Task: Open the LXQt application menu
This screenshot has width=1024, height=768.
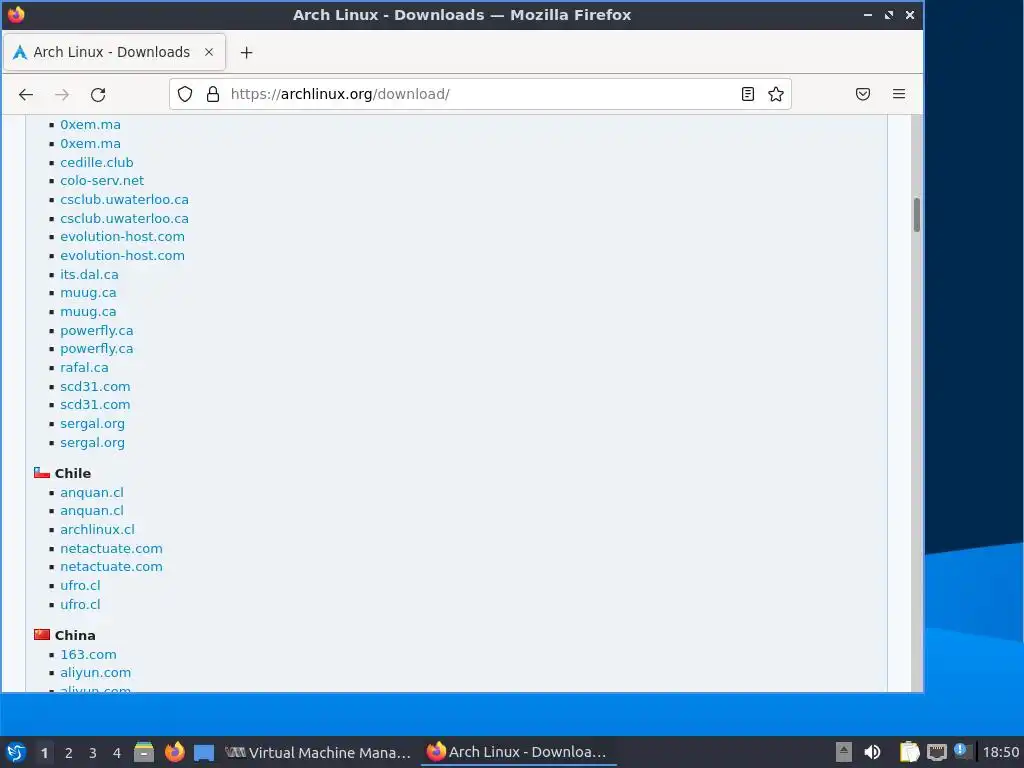Action: click(16, 752)
